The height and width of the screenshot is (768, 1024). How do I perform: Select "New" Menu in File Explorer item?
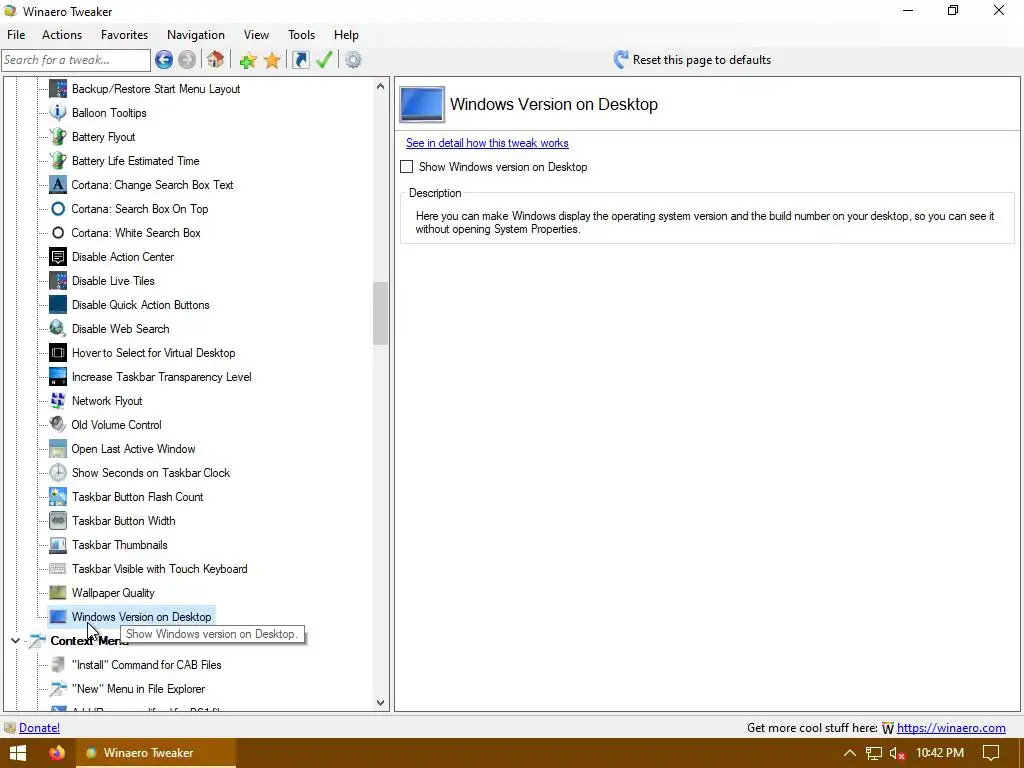[138, 688]
